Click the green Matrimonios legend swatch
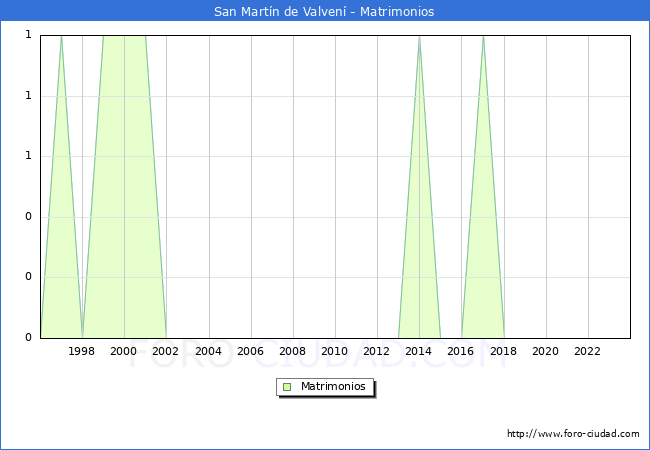This screenshot has width=650, height=450. point(287,387)
